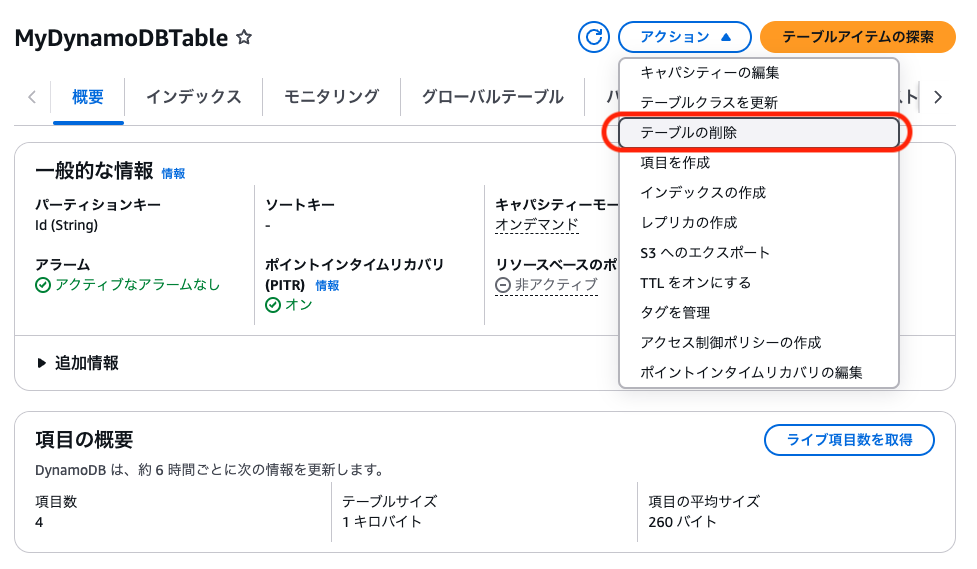Viewport: 977px width, 569px height.
Task: Select S3 へのエクスポート menu option
Action: click(x=705, y=252)
